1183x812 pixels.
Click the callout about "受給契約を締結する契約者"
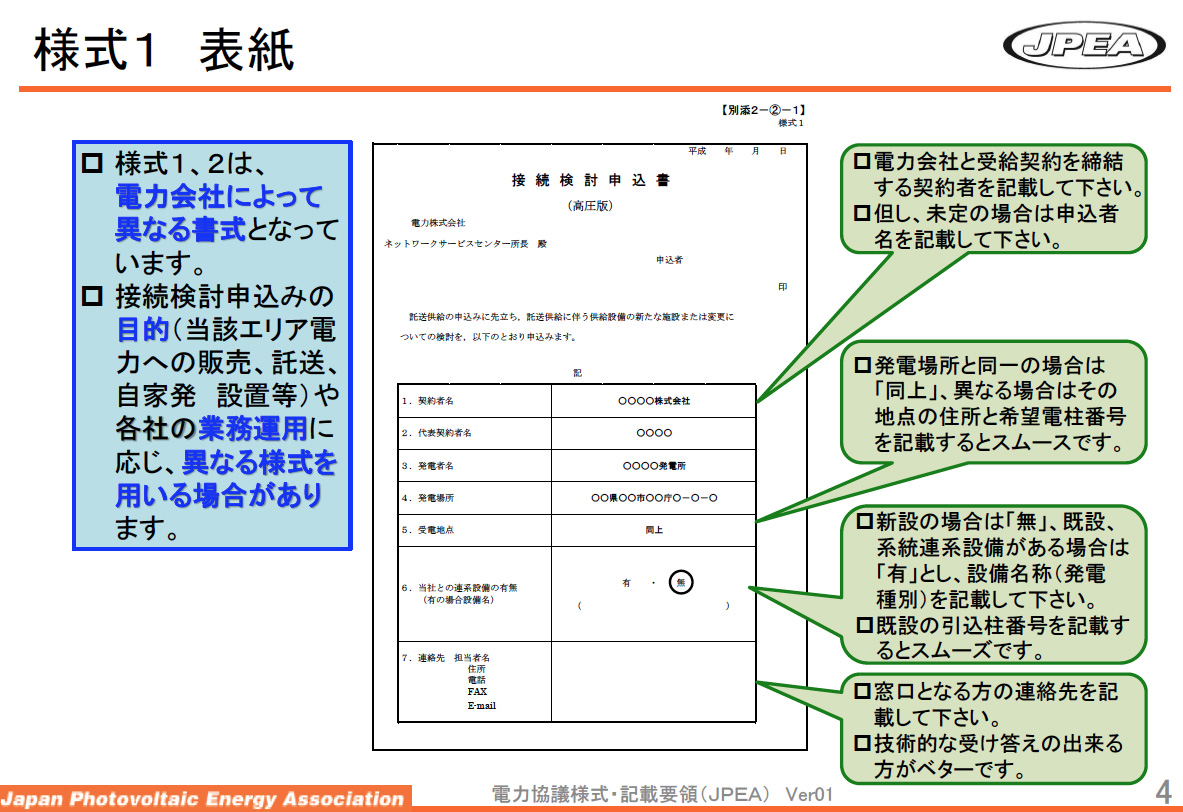click(994, 199)
